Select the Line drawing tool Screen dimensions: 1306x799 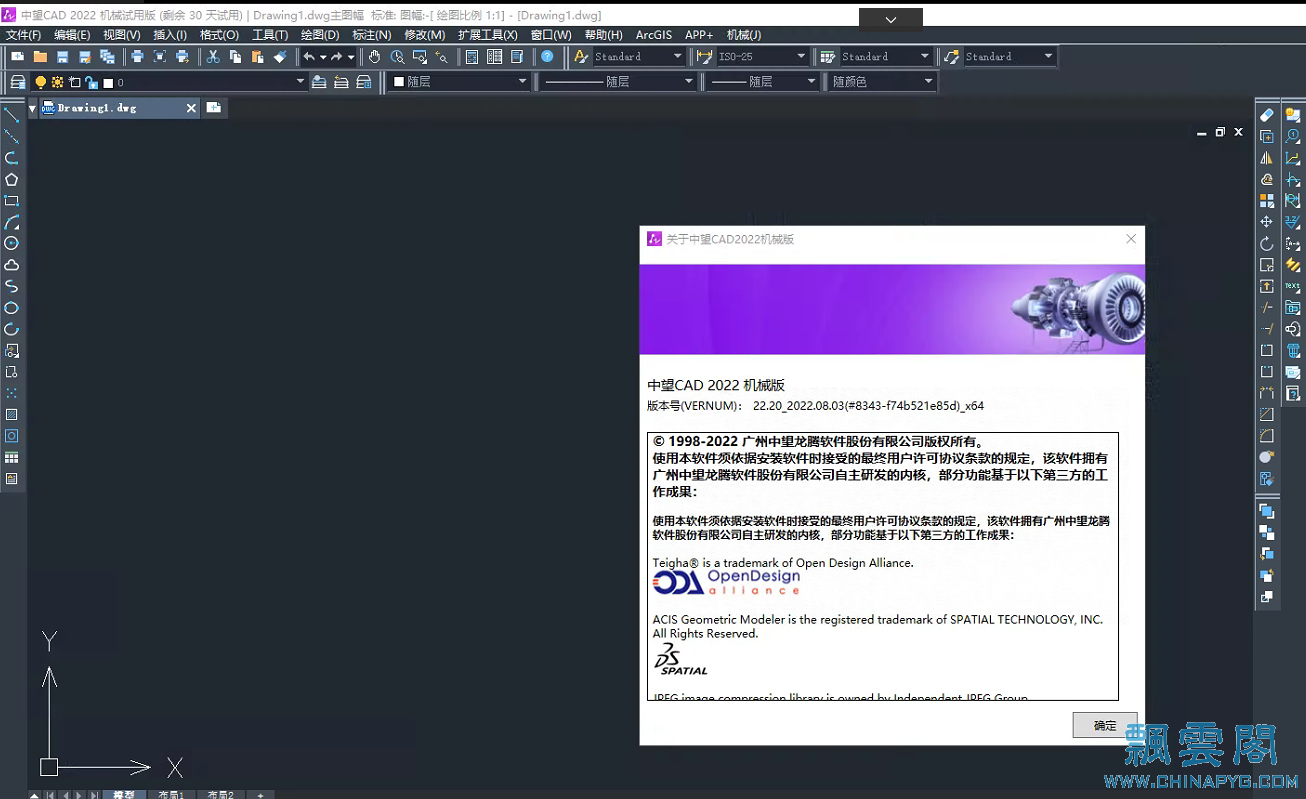[x=12, y=115]
